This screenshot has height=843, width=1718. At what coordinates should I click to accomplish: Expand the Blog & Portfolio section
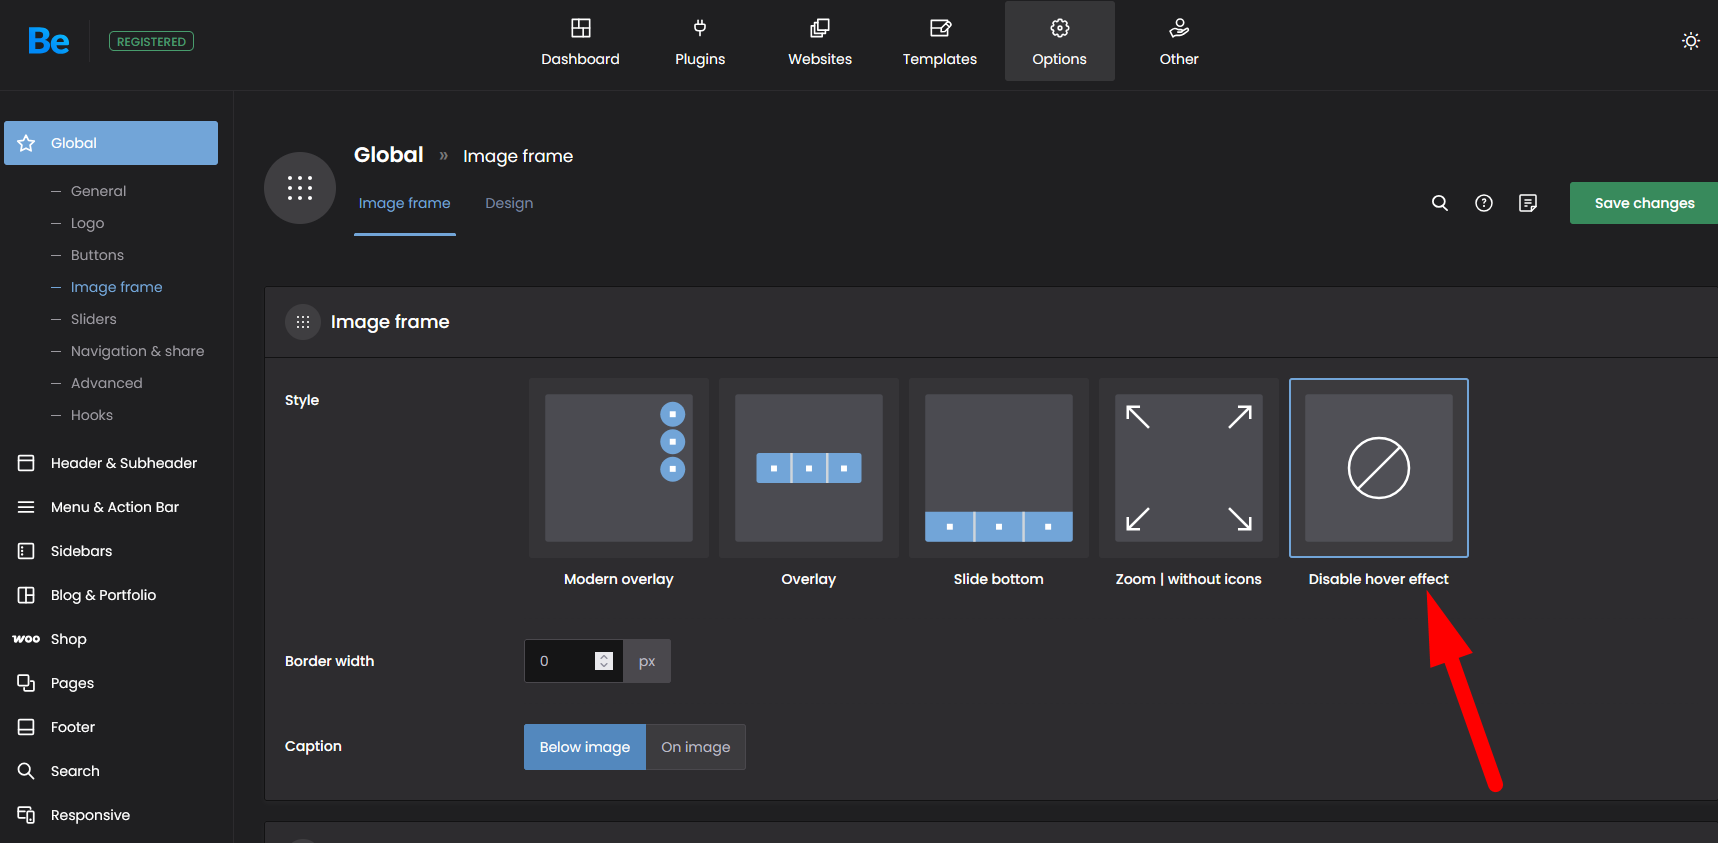pyautogui.click(x=103, y=595)
